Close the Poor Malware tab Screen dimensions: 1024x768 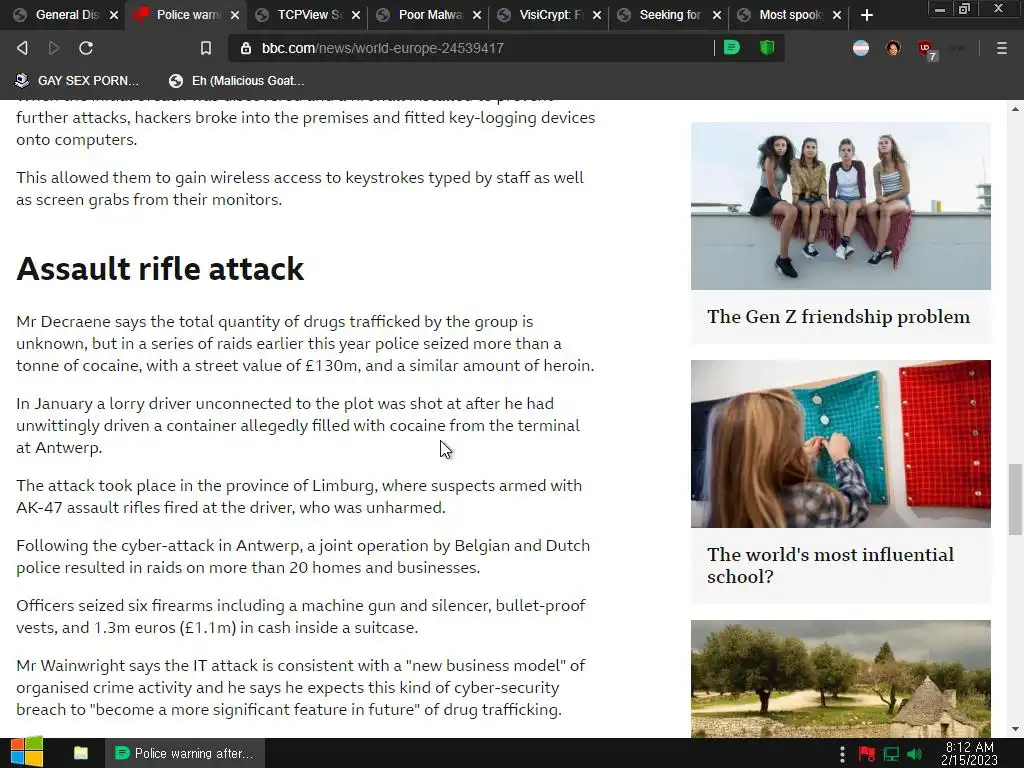tap(477, 15)
